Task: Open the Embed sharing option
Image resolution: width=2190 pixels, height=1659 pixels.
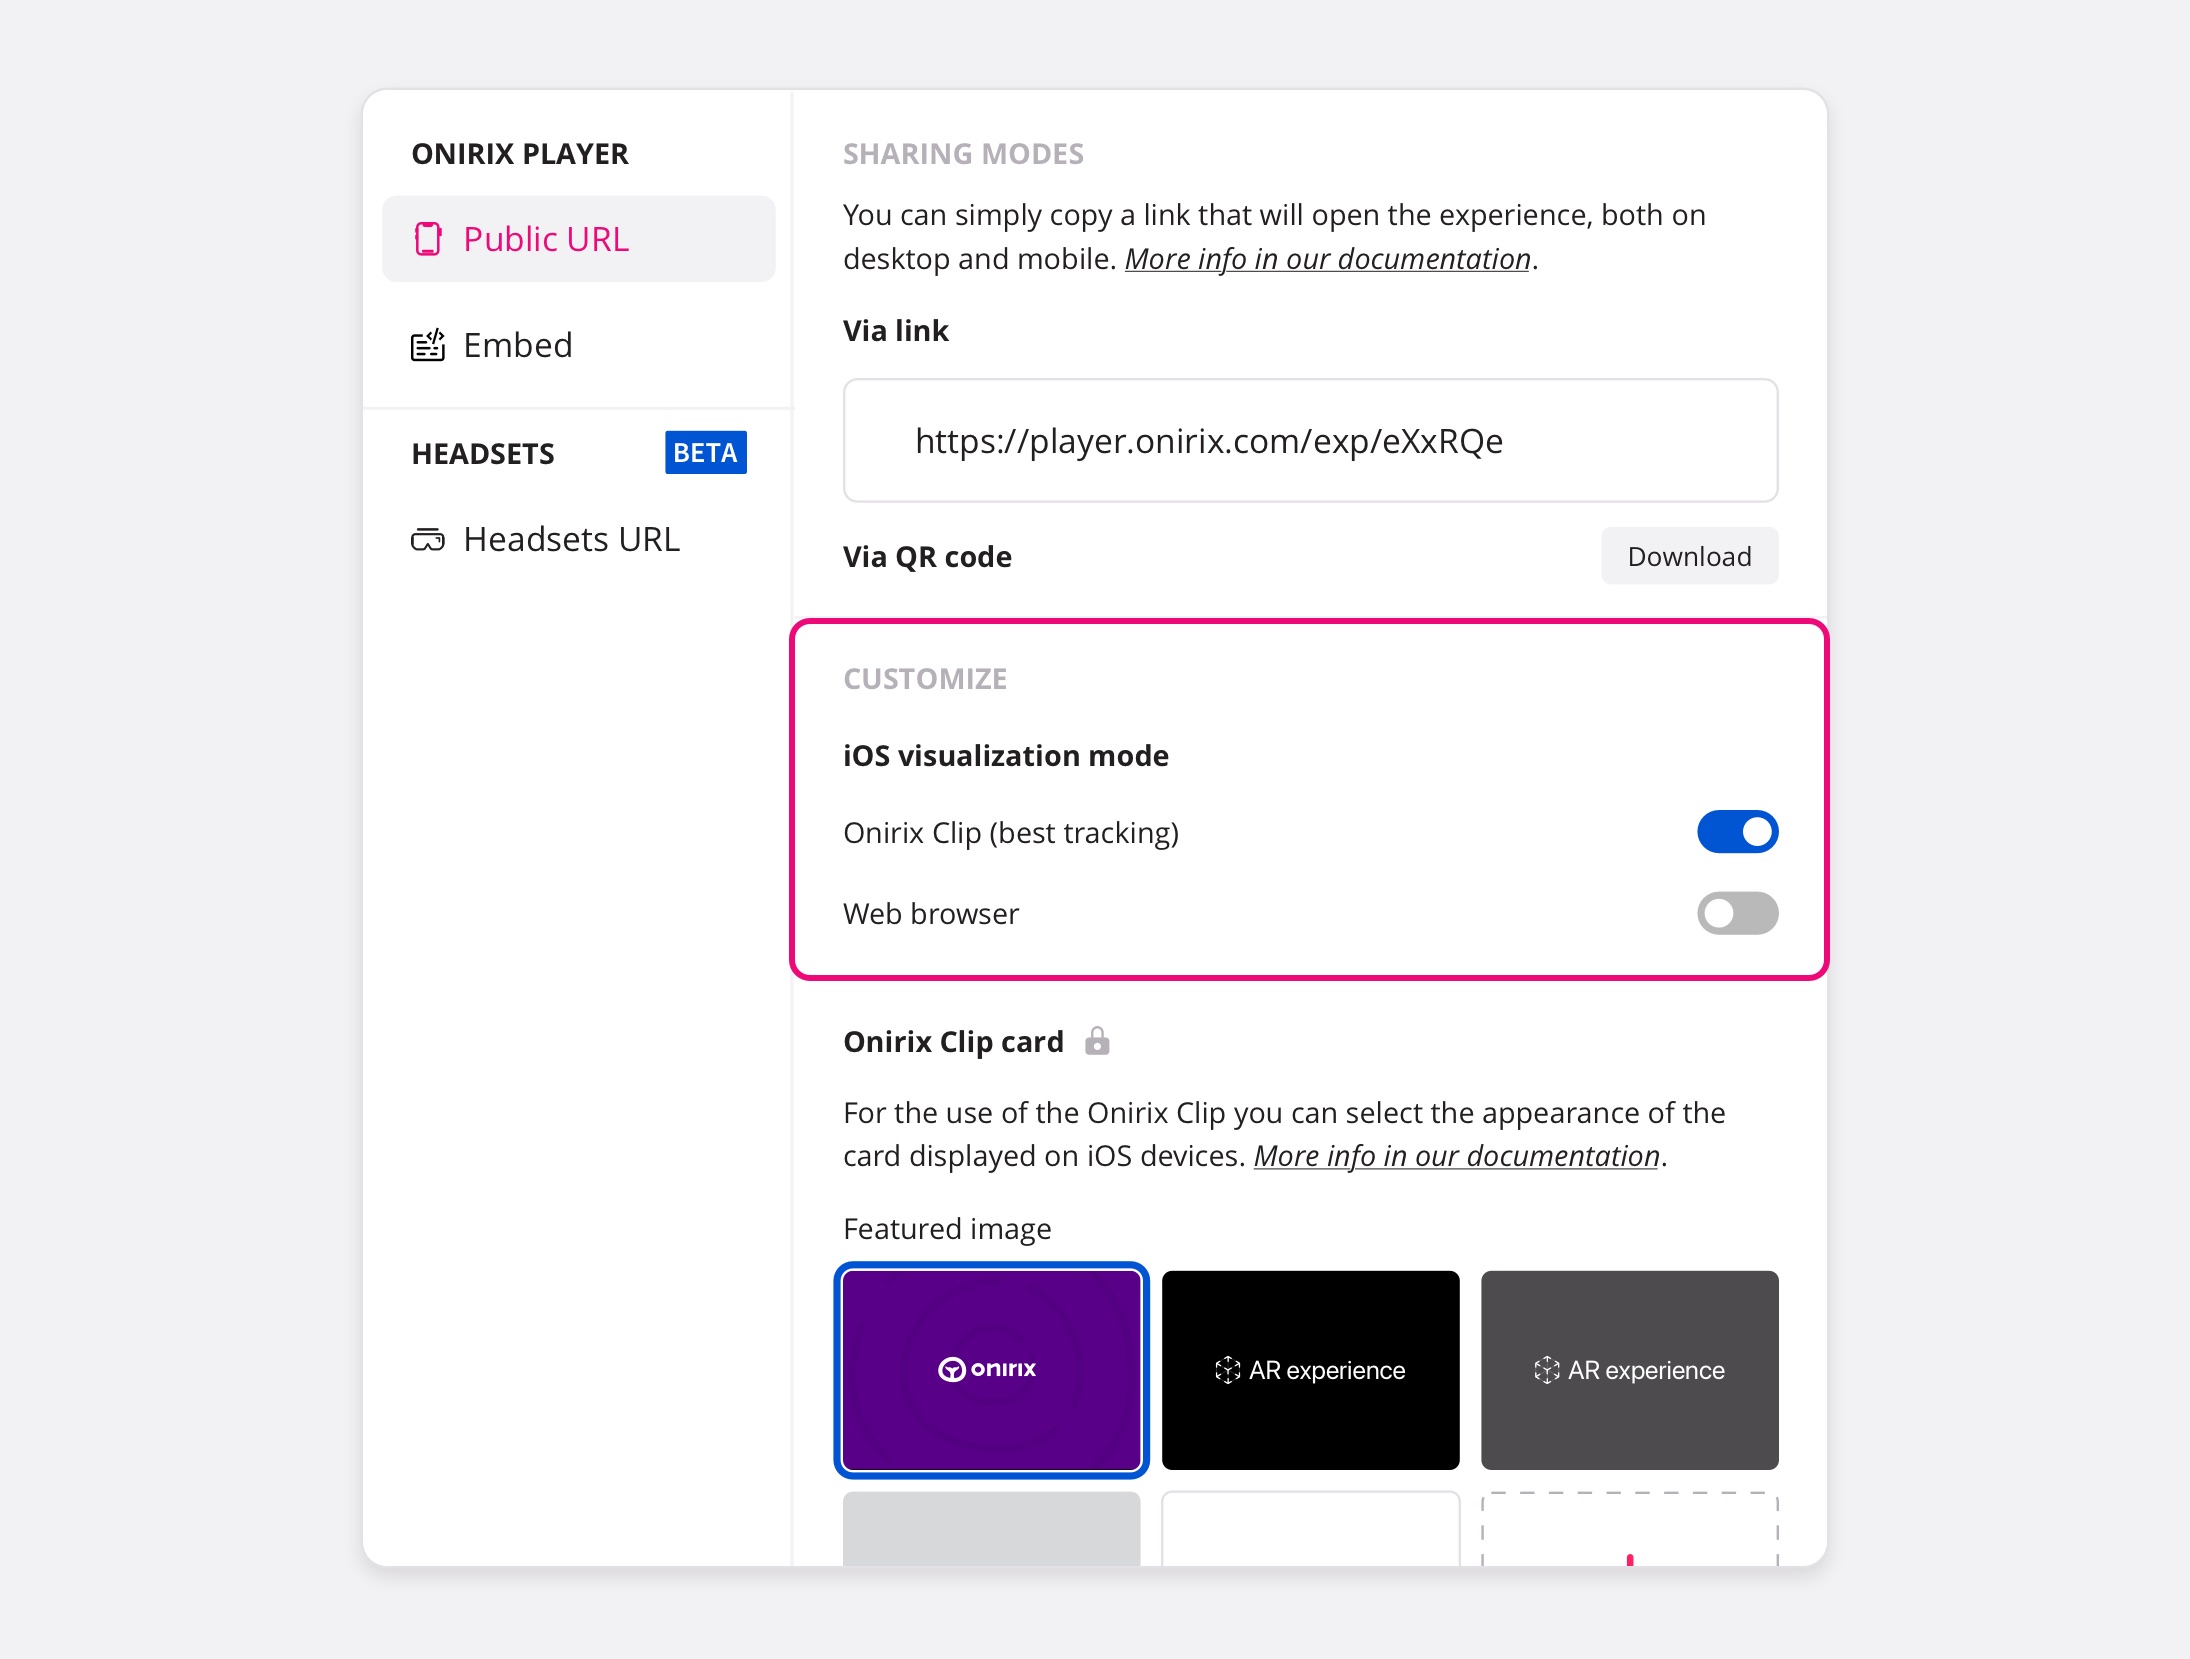Action: point(578,345)
